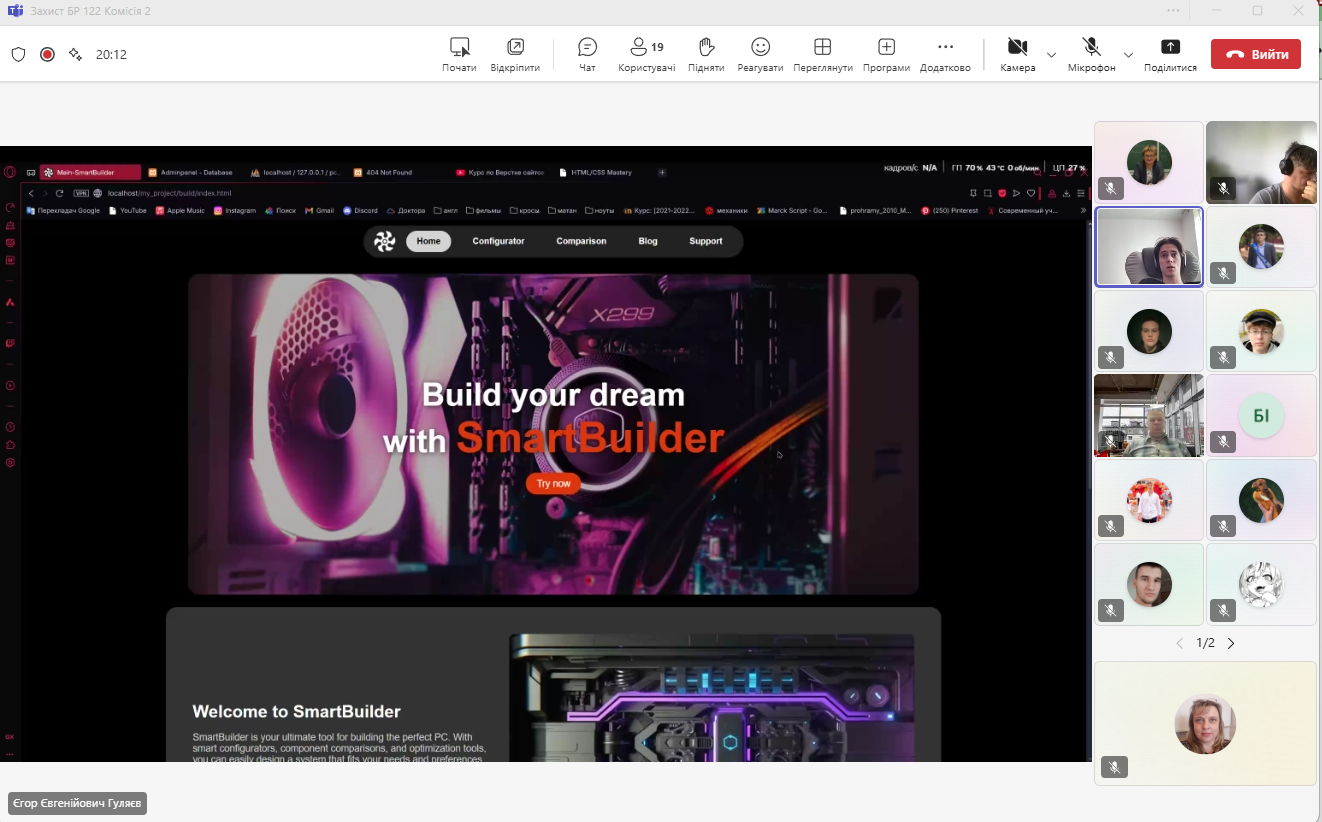Show the participants list (Користувачі)

pos(646,54)
